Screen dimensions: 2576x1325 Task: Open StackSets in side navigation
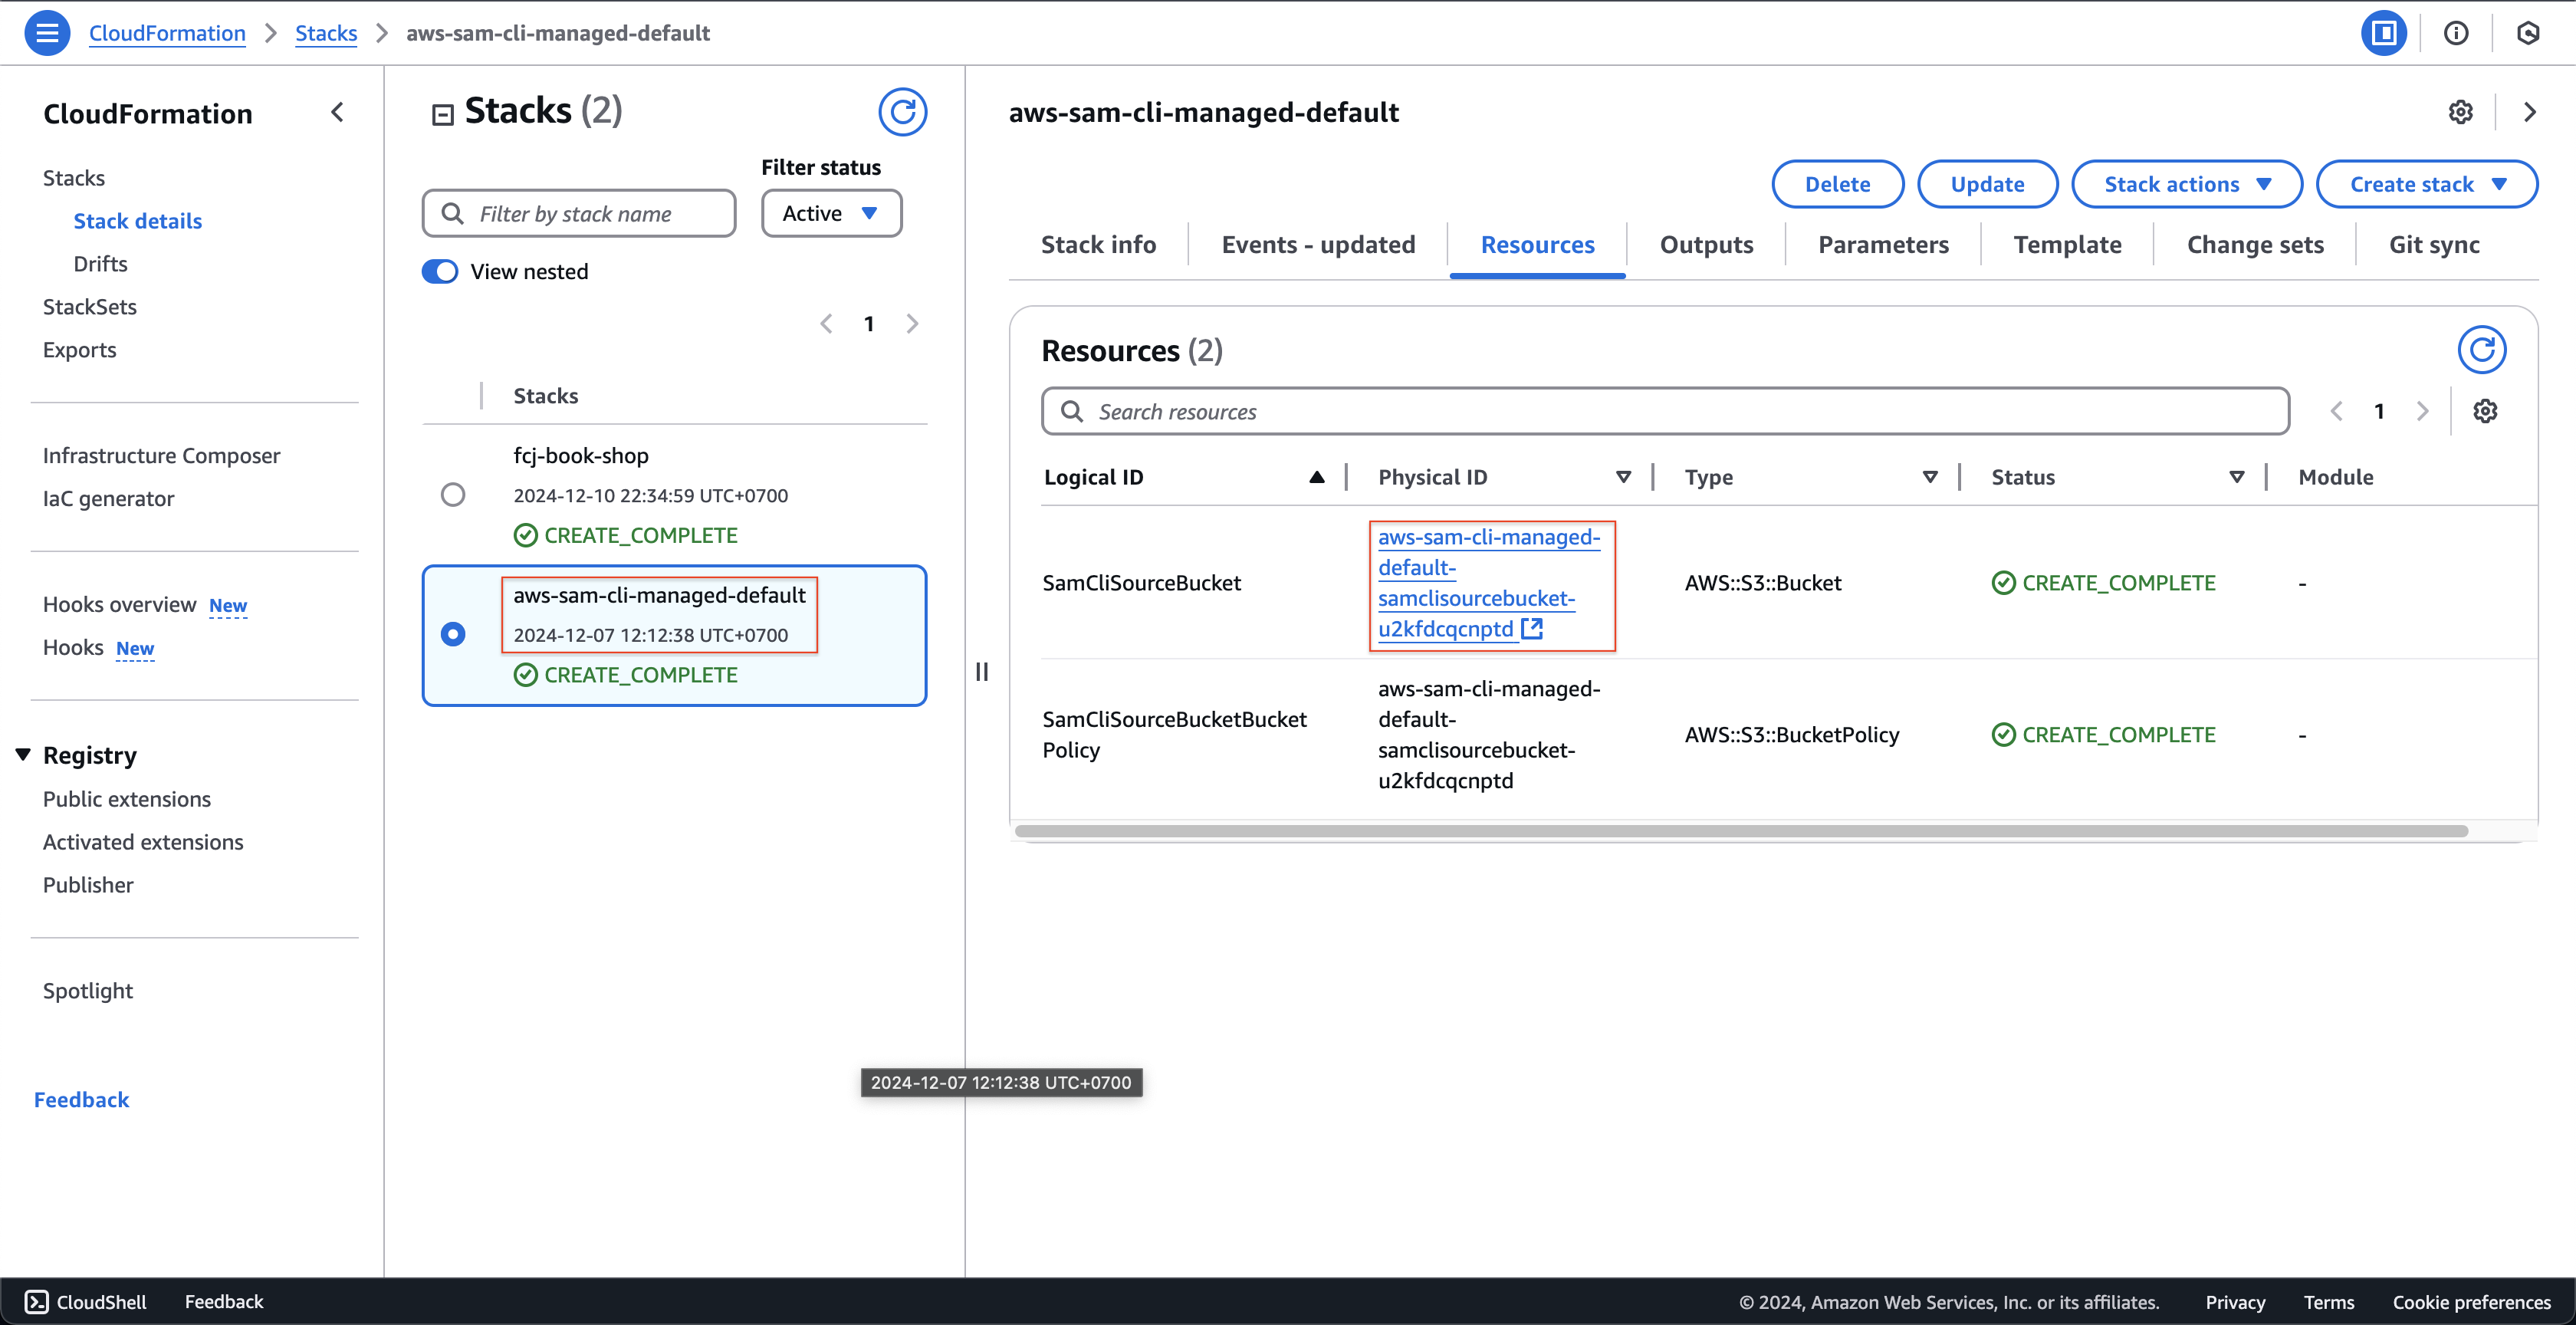click(89, 307)
